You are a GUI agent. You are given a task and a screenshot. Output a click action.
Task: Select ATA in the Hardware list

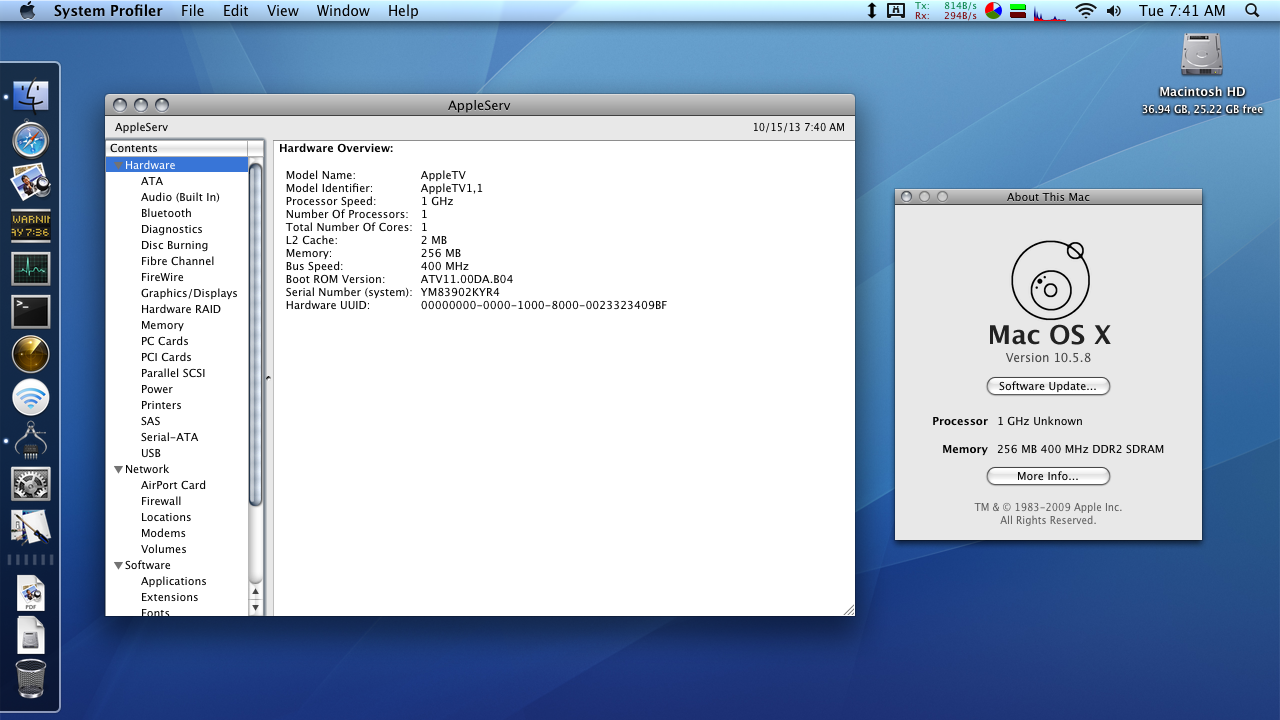[152, 181]
